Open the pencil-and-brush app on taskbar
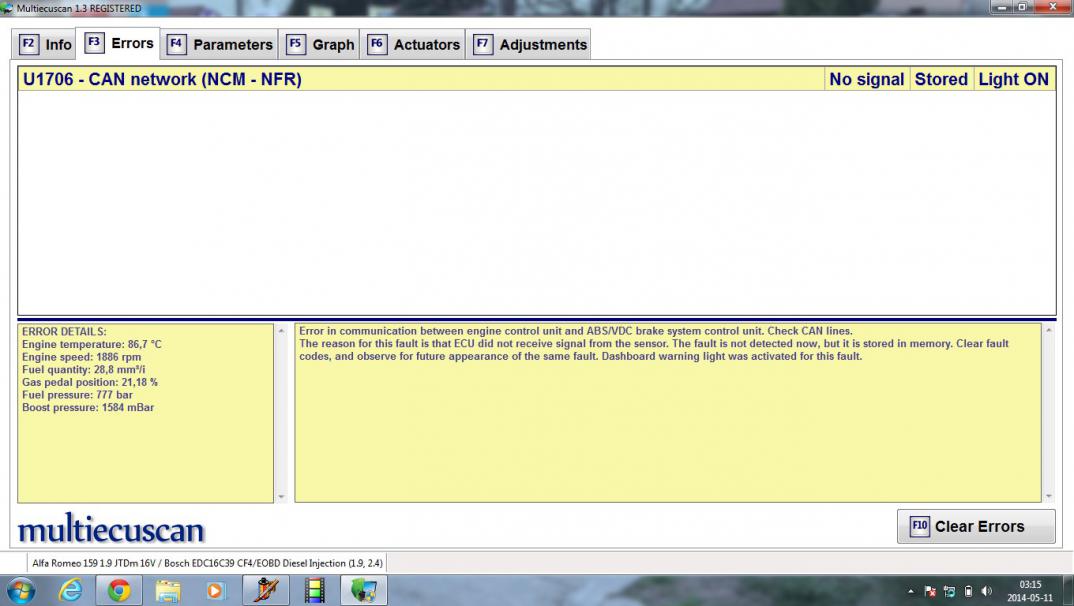 266,590
